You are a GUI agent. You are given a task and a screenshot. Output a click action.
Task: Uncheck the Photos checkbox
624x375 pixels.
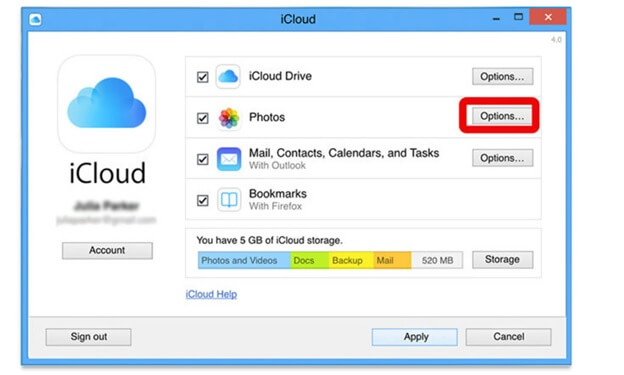point(203,118)
